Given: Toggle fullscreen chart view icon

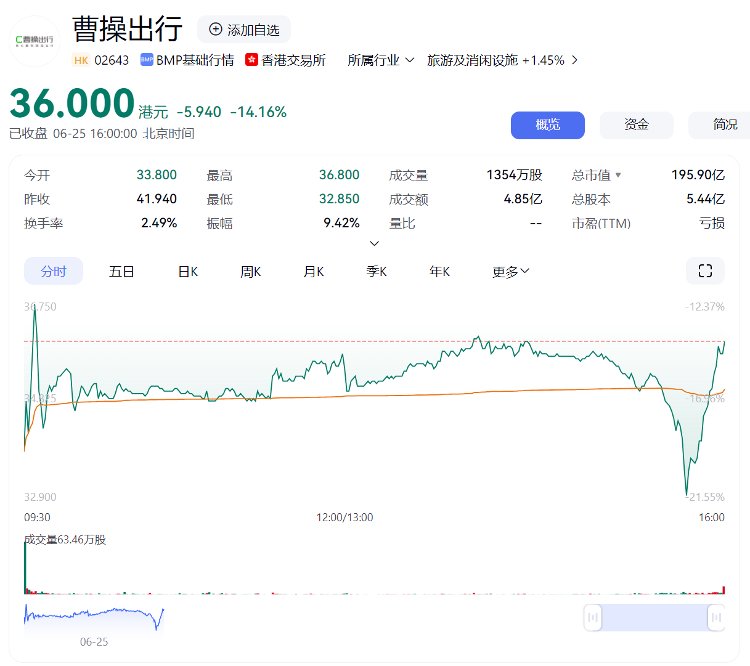Looking at the screenshot, I should tap(705, 271).
